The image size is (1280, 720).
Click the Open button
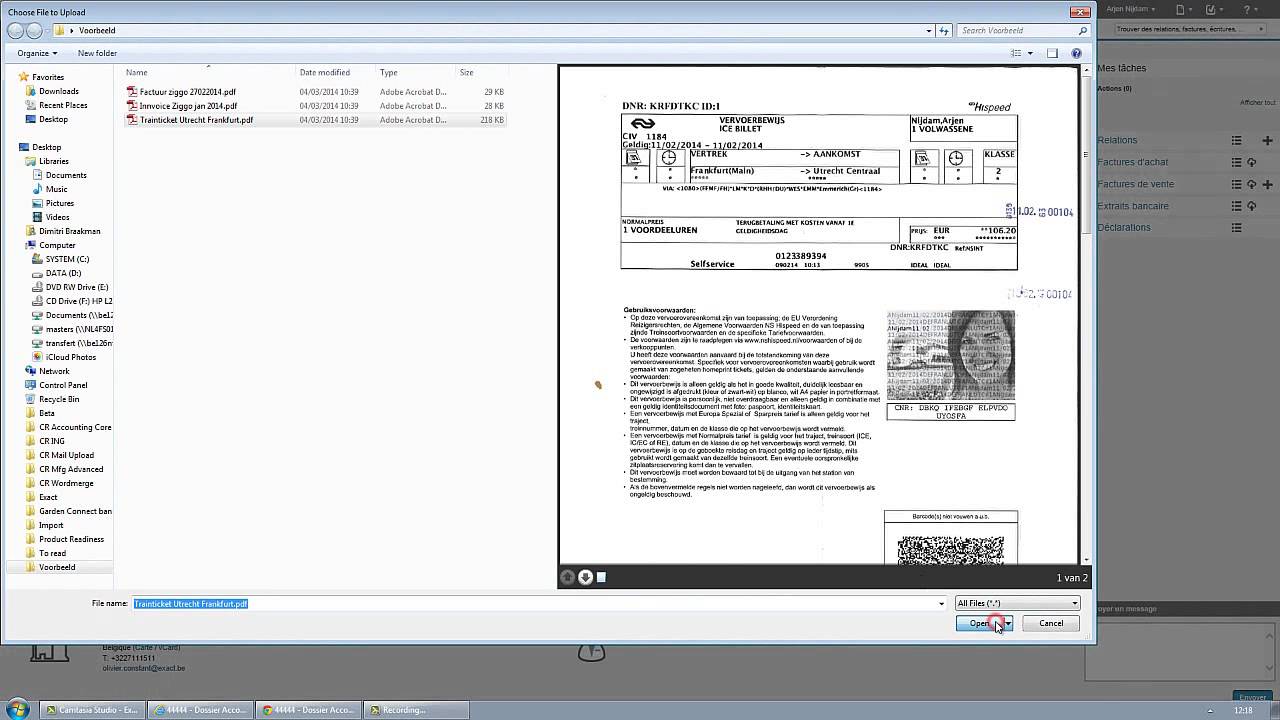tap(979, 623)
